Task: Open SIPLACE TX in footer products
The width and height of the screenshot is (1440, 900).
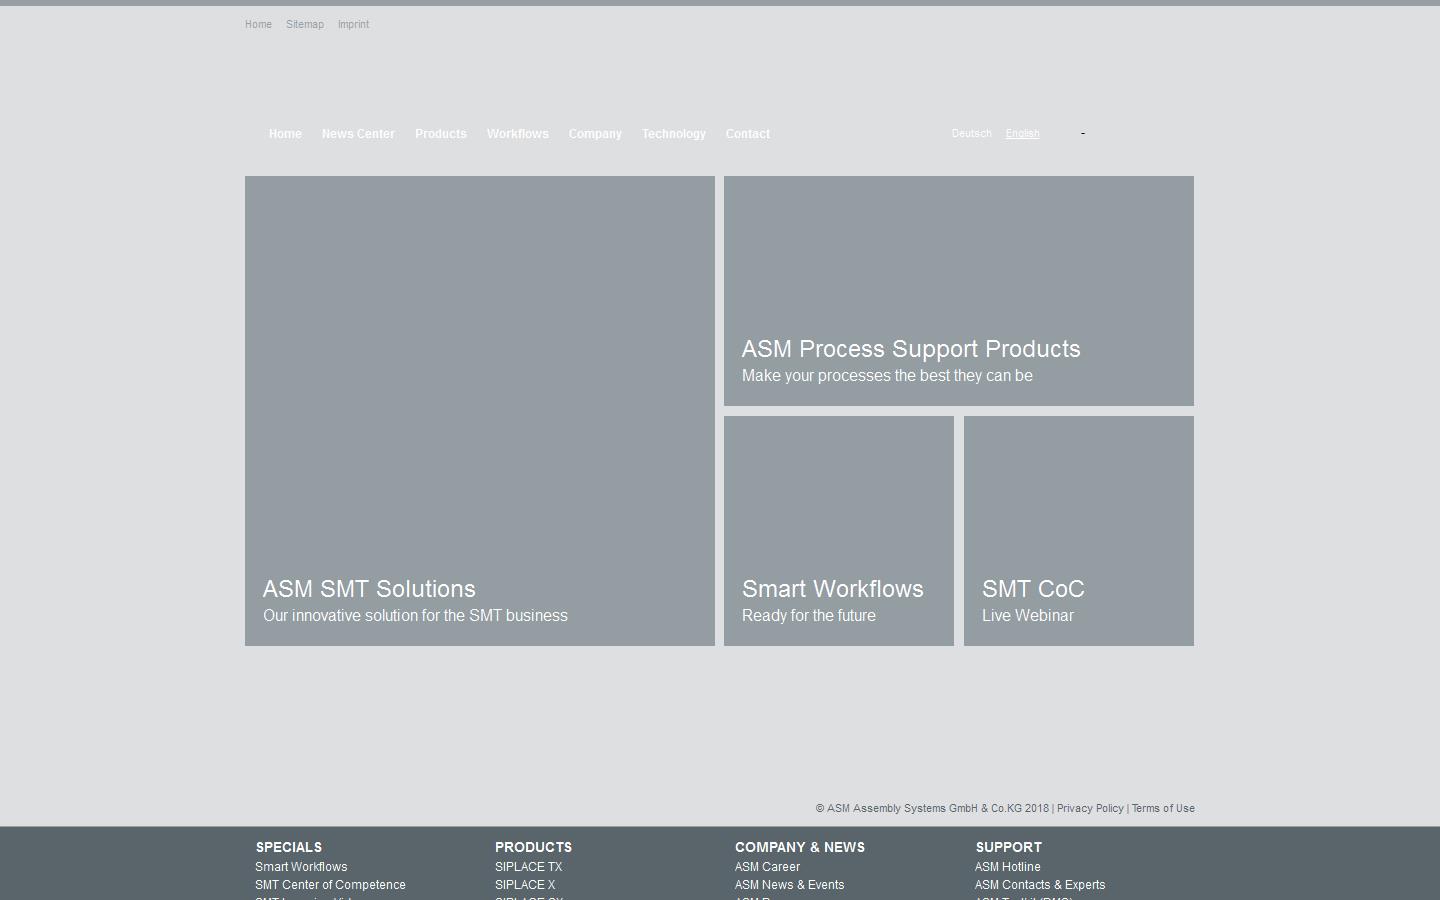Action: tap(528, 867)
